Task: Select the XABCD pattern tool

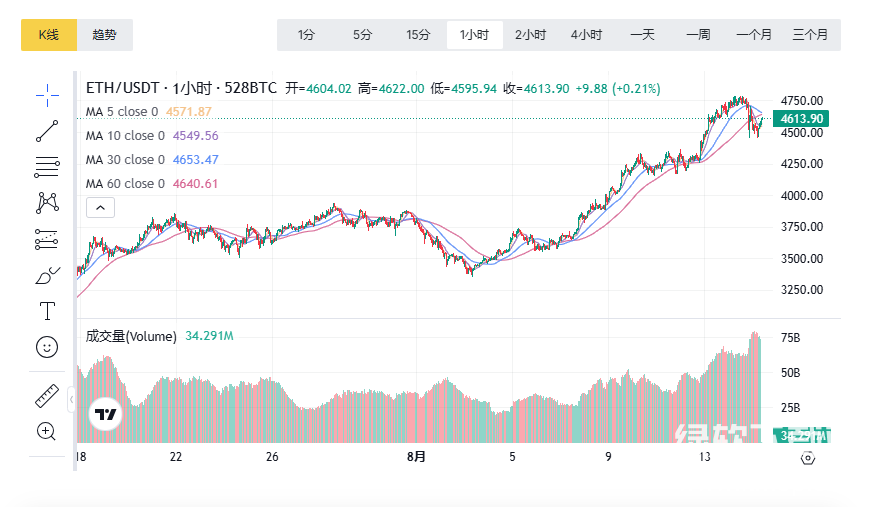Action: pyautogui.click(x=47, y=202)
